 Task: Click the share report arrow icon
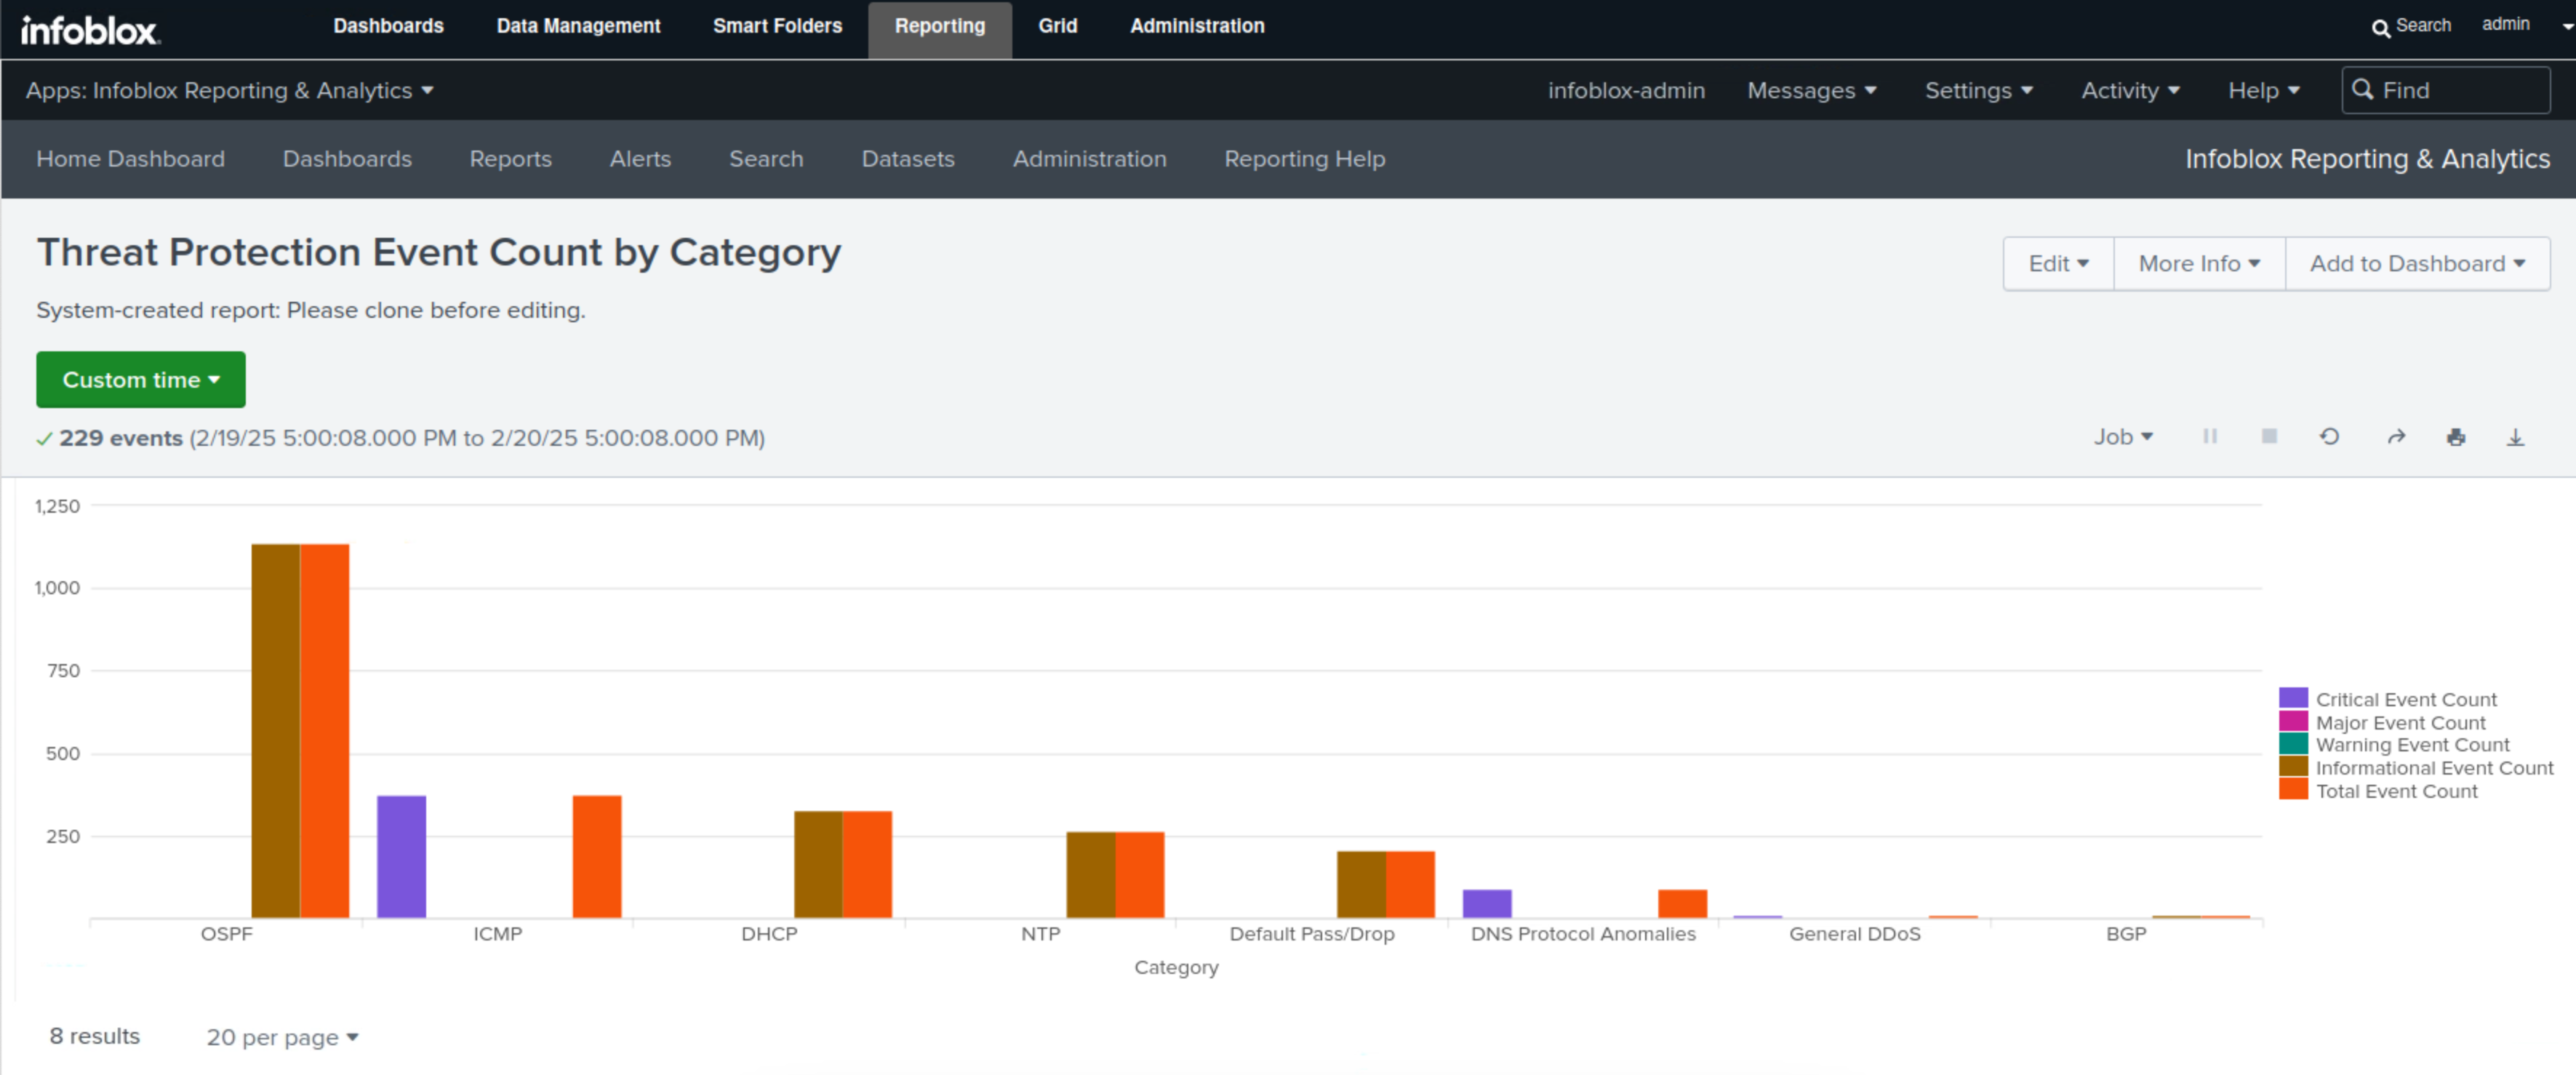[2396, 437]
